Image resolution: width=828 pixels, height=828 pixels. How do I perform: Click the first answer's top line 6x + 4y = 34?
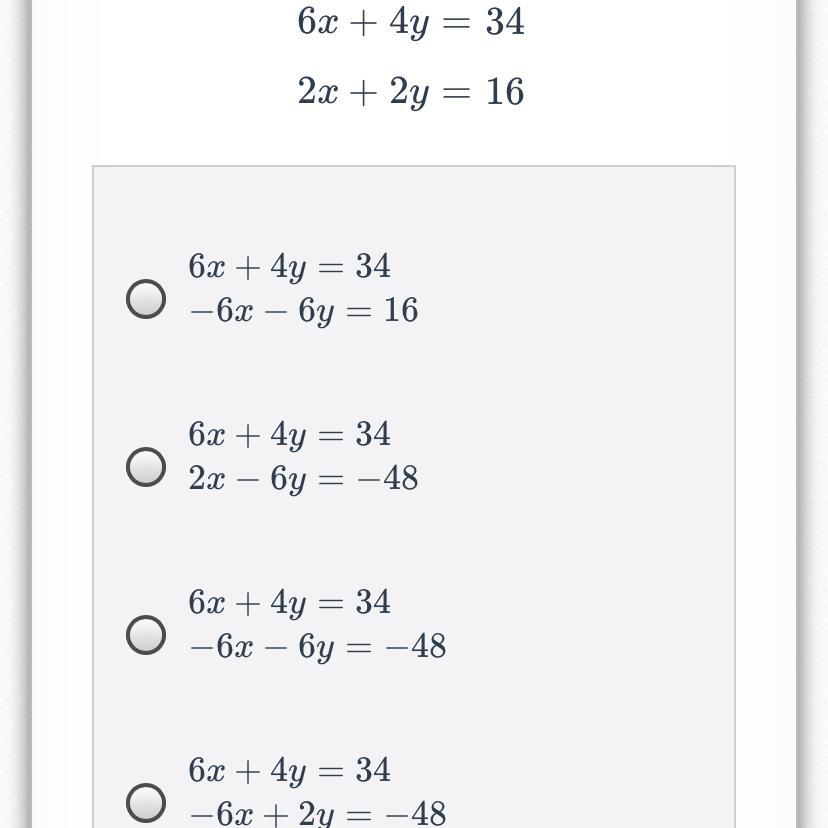[x=289, y=266]
